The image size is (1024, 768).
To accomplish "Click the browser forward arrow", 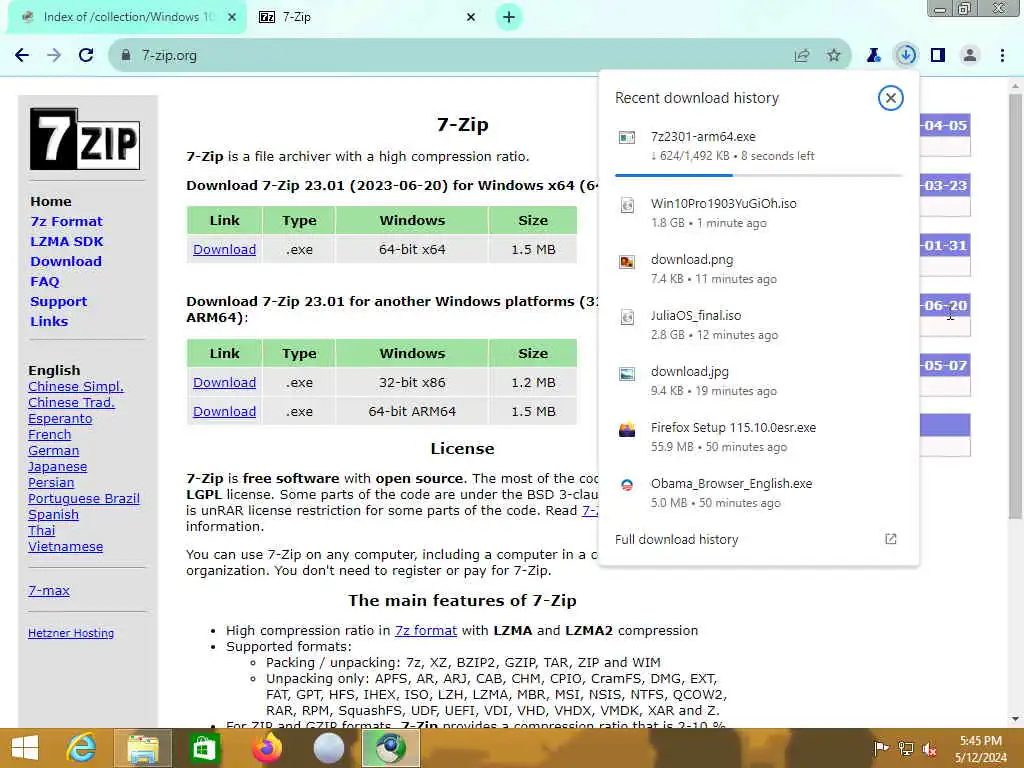I will (54, 56).
